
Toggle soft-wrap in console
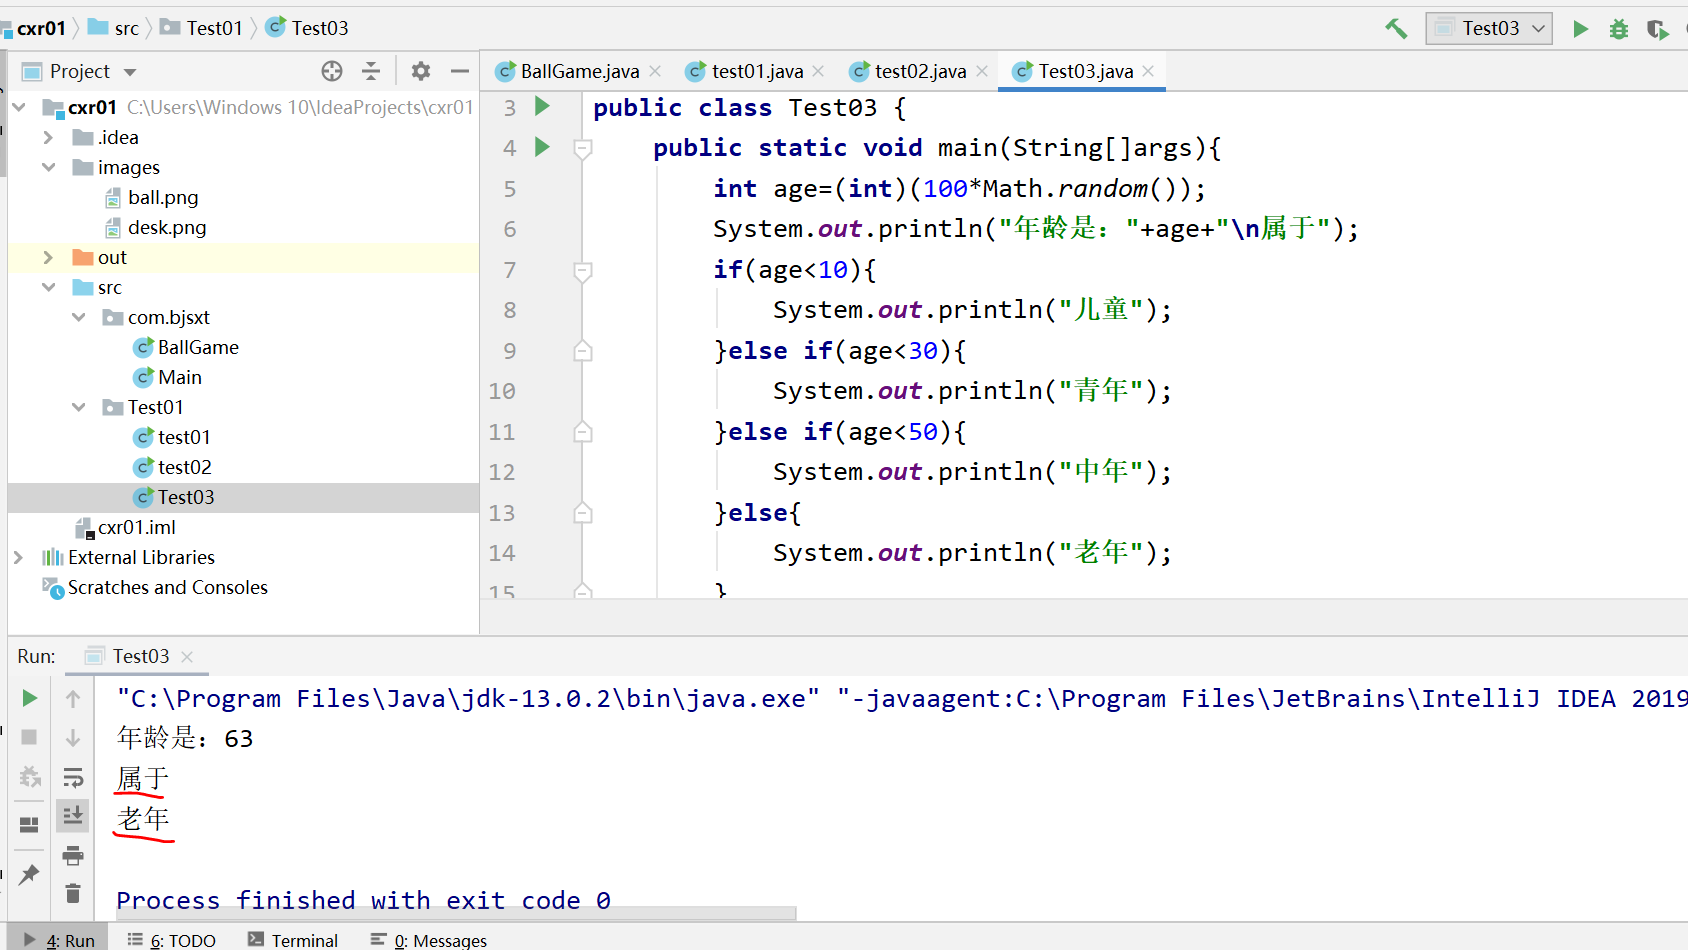pos(73,777)
